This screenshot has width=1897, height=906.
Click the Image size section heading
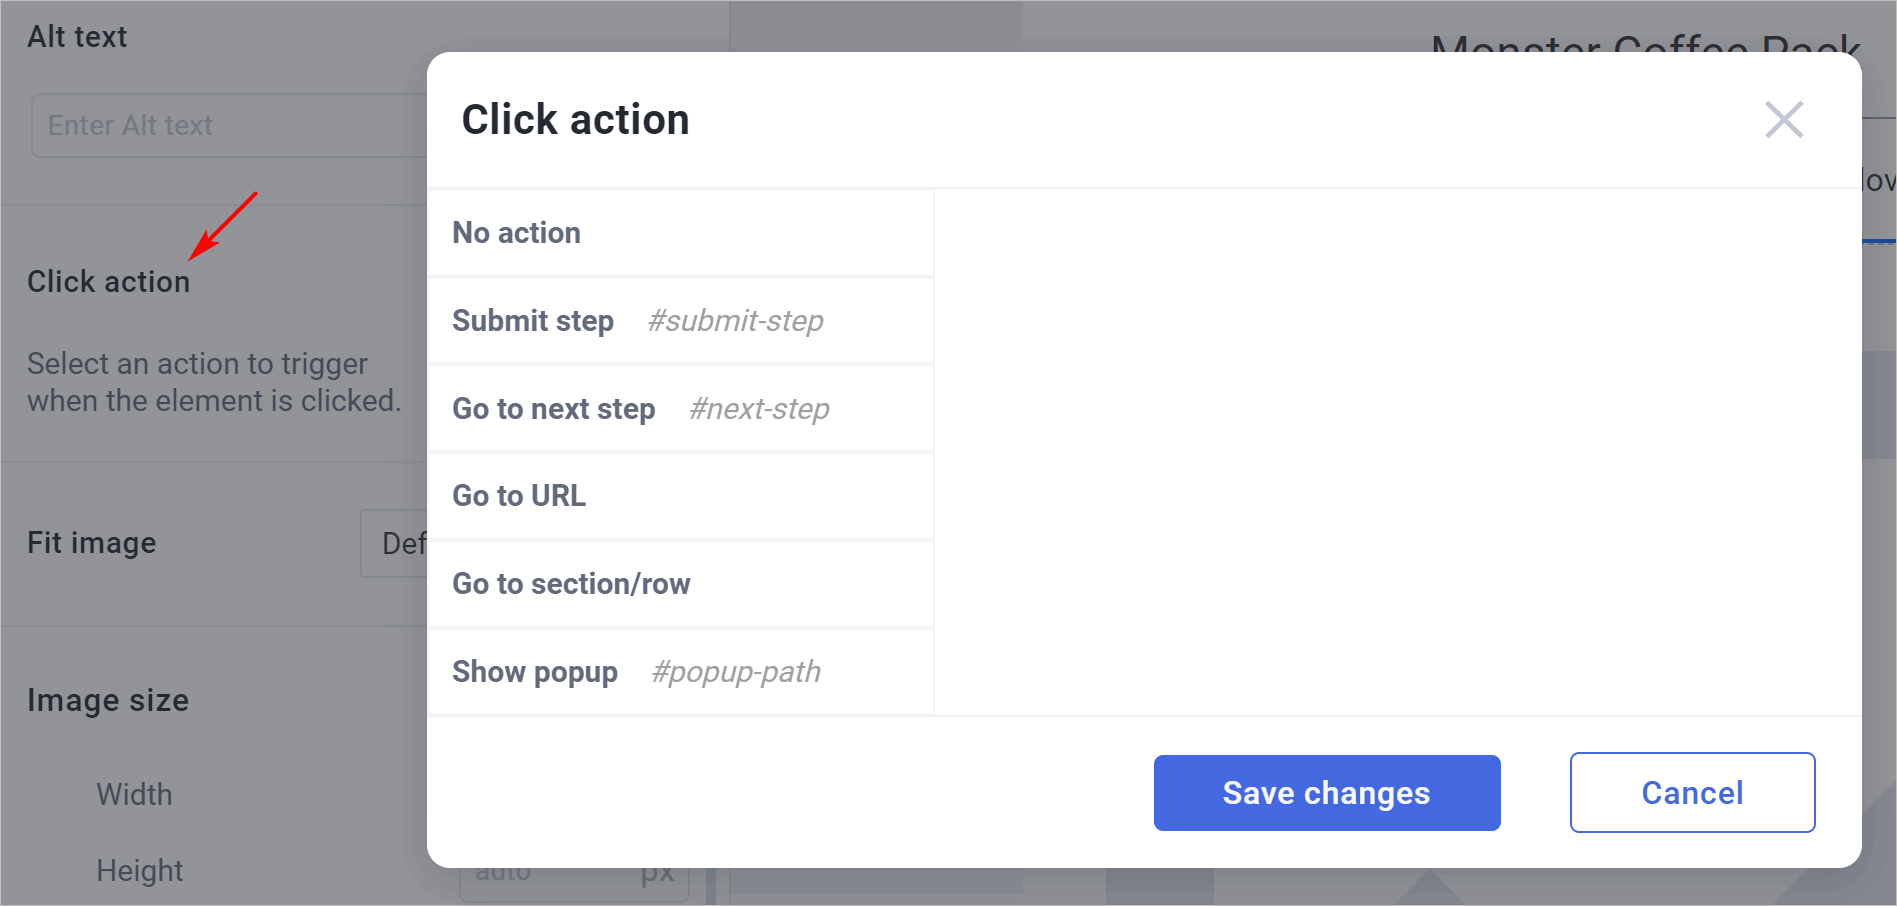pyautogui.click(x=108, y=701)
